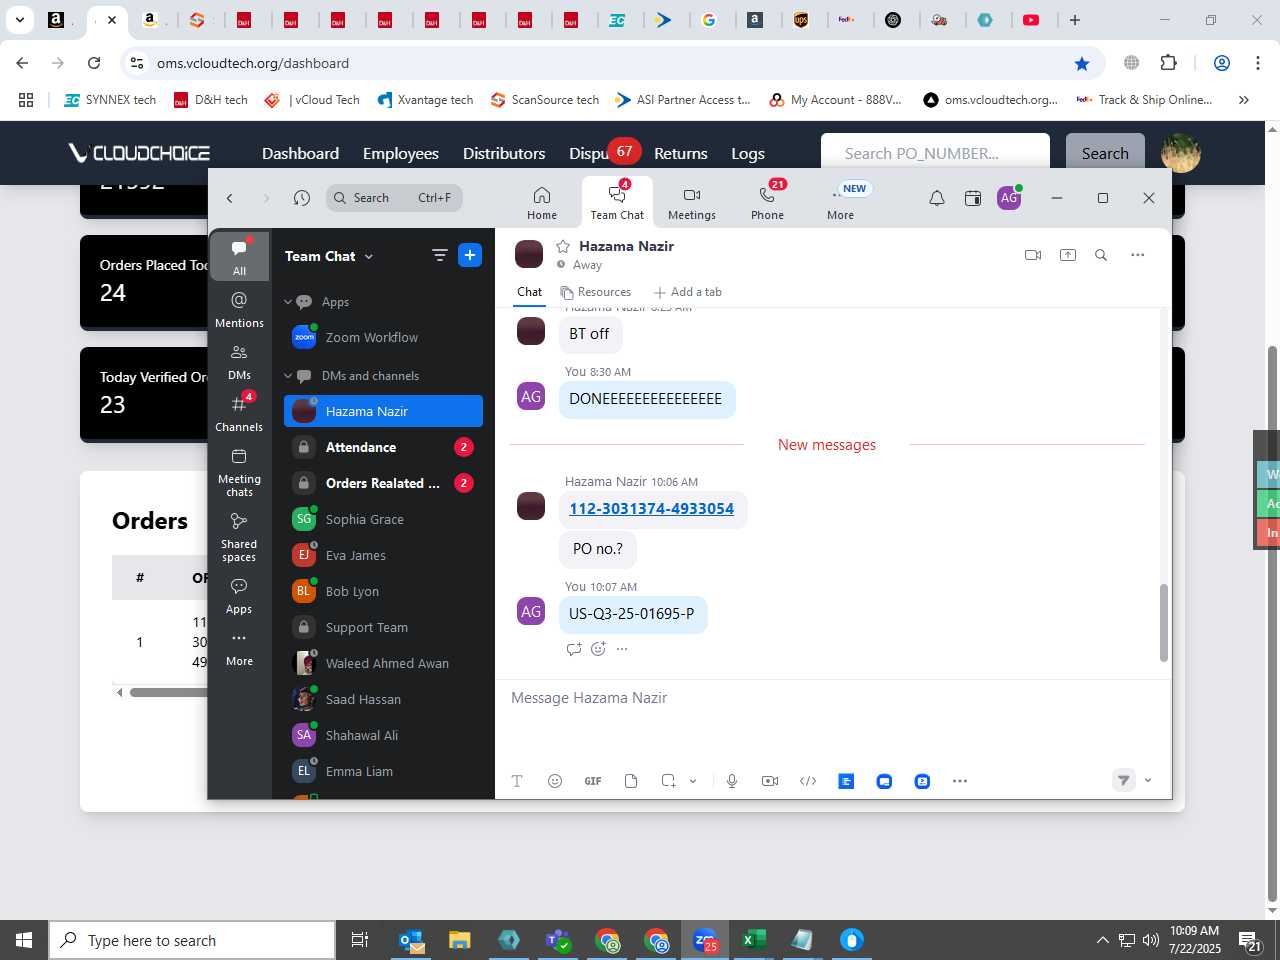
Task: Open the chat list filter icon
Action: click(x=439, y=255)
